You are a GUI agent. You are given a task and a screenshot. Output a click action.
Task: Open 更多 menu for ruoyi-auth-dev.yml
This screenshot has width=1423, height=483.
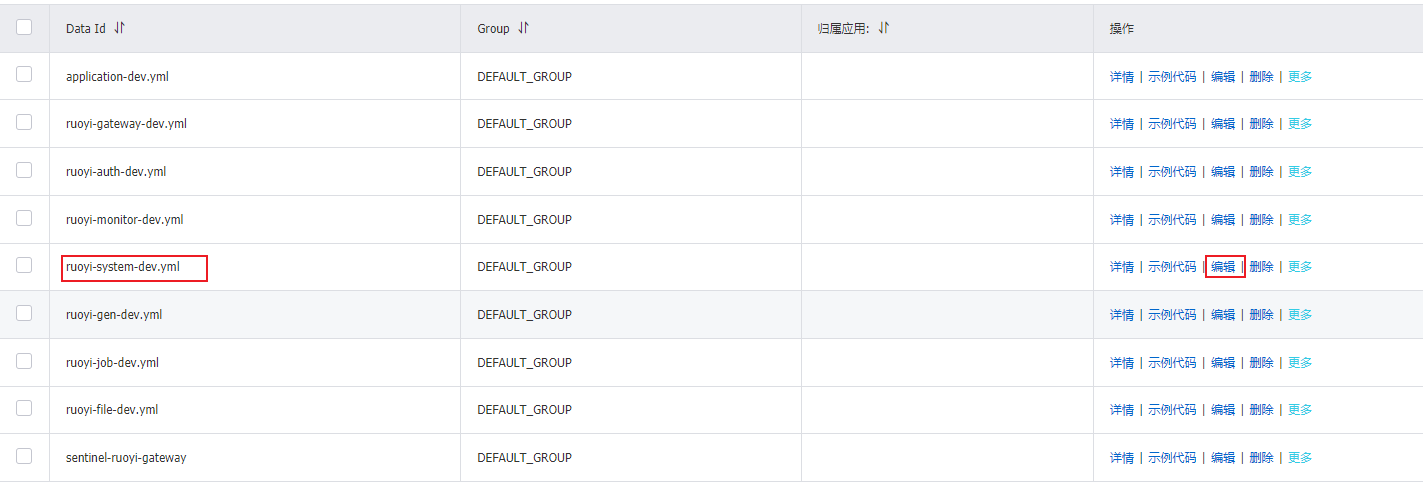1300,172
